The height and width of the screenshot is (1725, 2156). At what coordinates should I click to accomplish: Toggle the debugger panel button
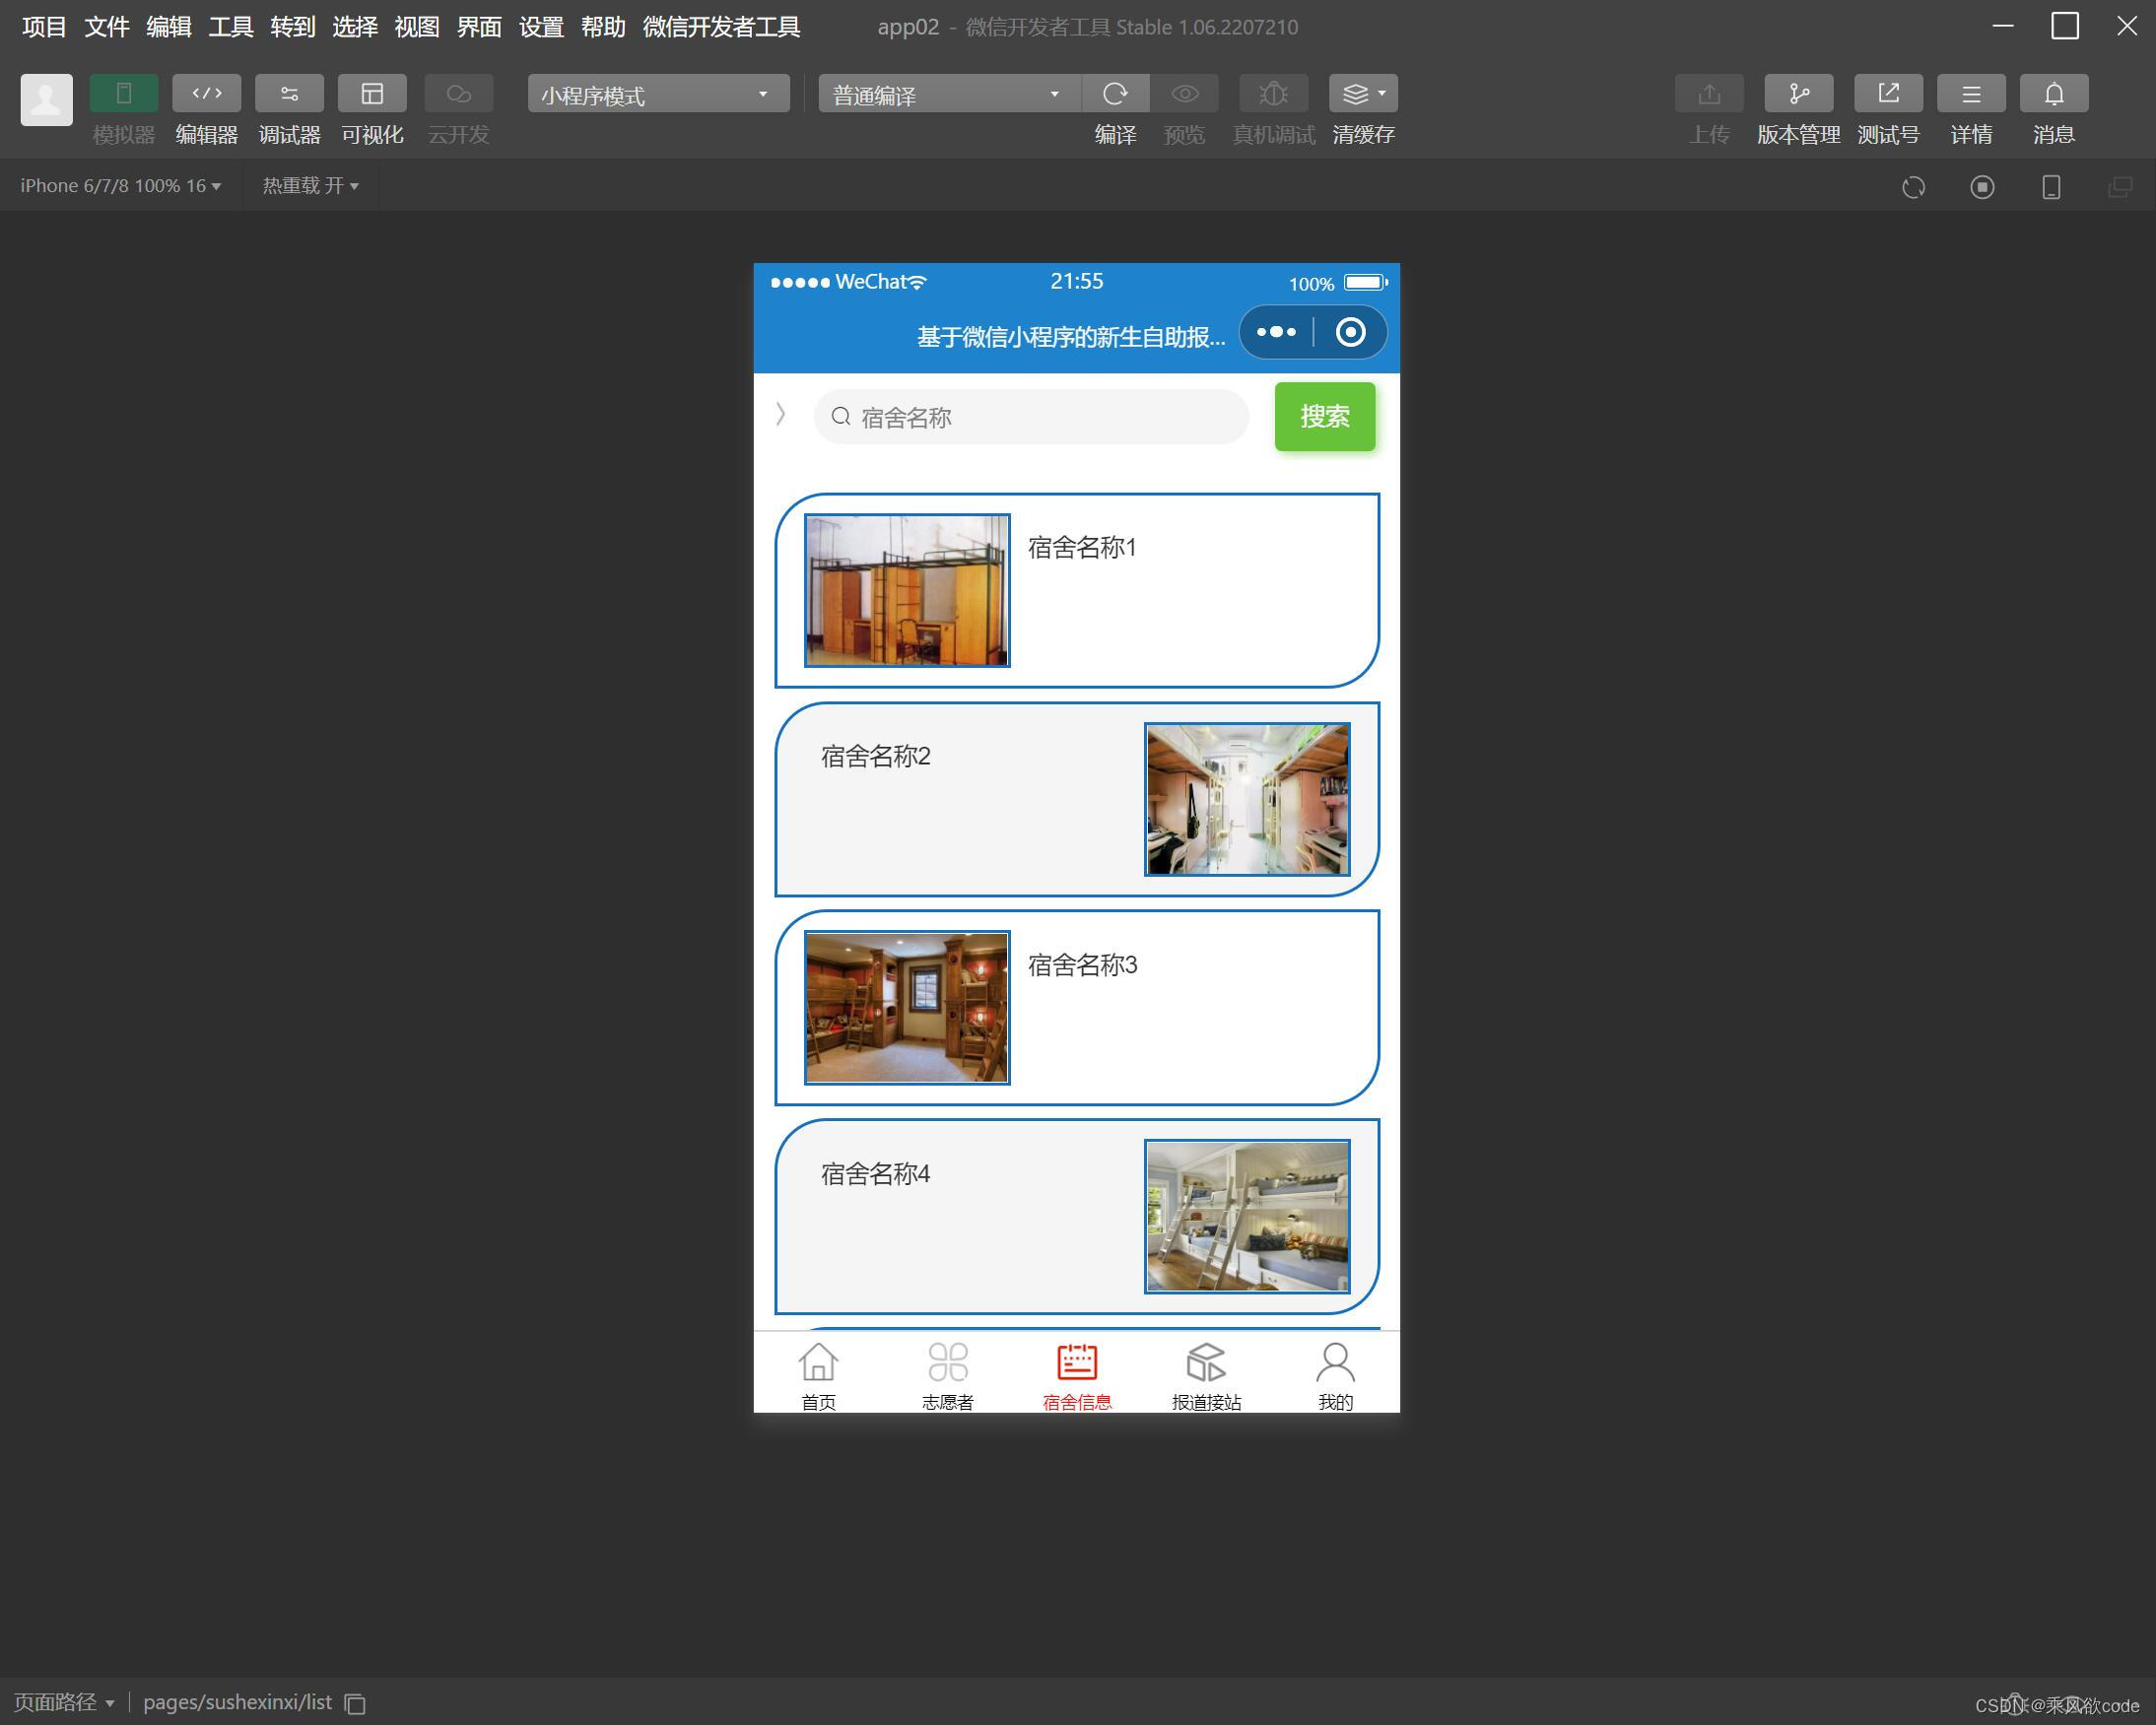pyautogui.click(x=289, y=94)
